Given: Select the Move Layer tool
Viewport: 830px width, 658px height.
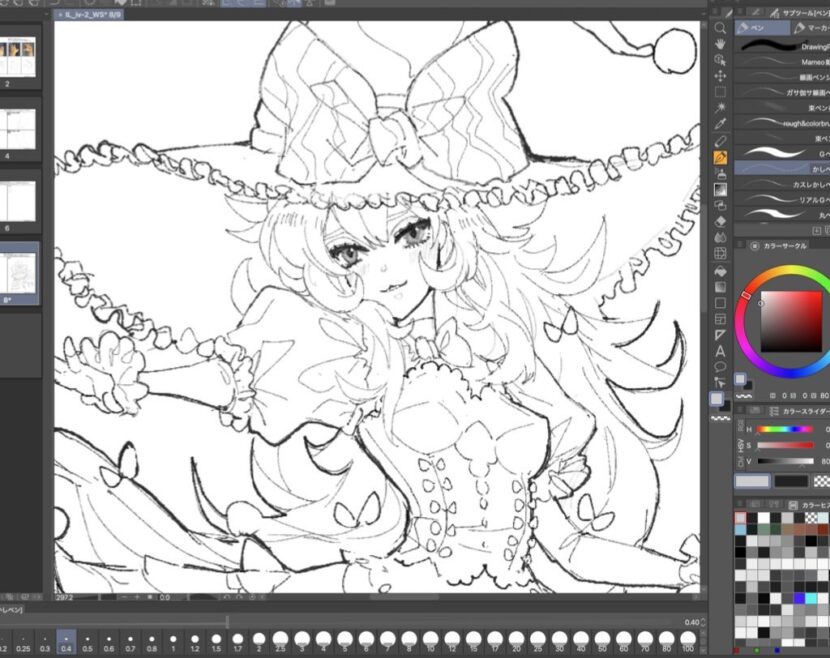Looking at the screenshot, I should (x=720, y=76).
